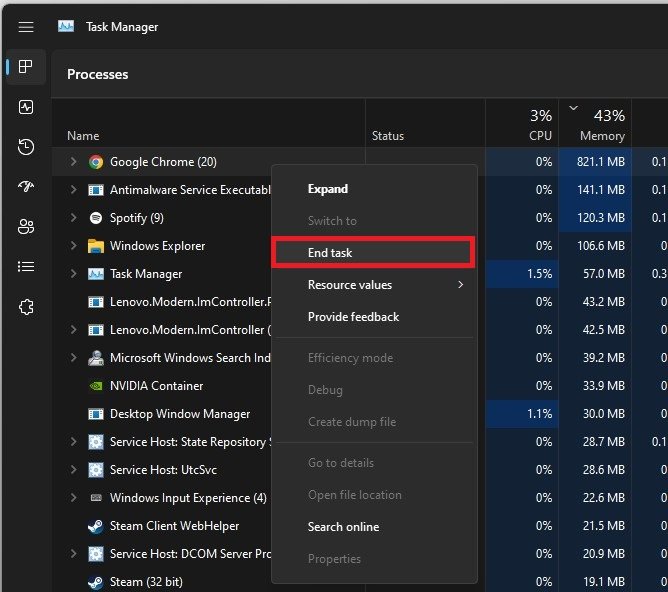
Task: Open the Processes sidebar tab icon
Action: pos(26,66)
